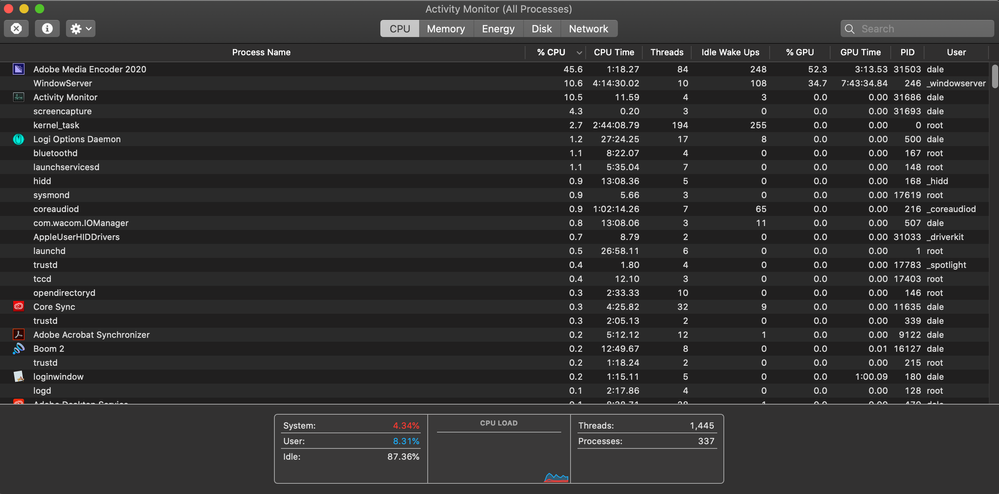Sort by % GPU column header
The width and height of the screenshot is (999, 494).
coord(800,52)
